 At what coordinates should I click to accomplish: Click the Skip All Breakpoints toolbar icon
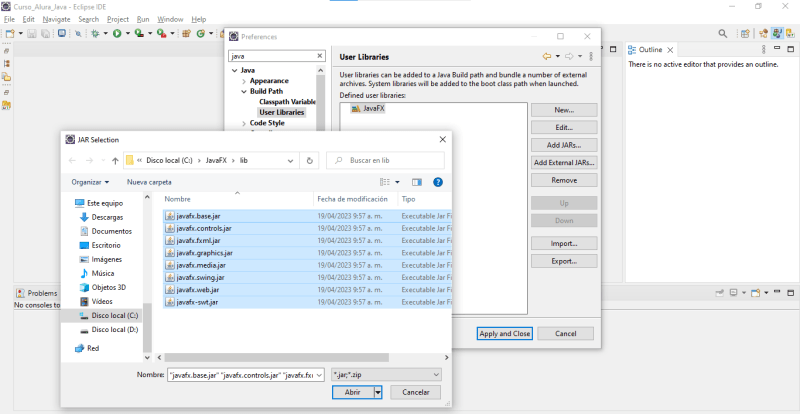[x=78, y=33]
